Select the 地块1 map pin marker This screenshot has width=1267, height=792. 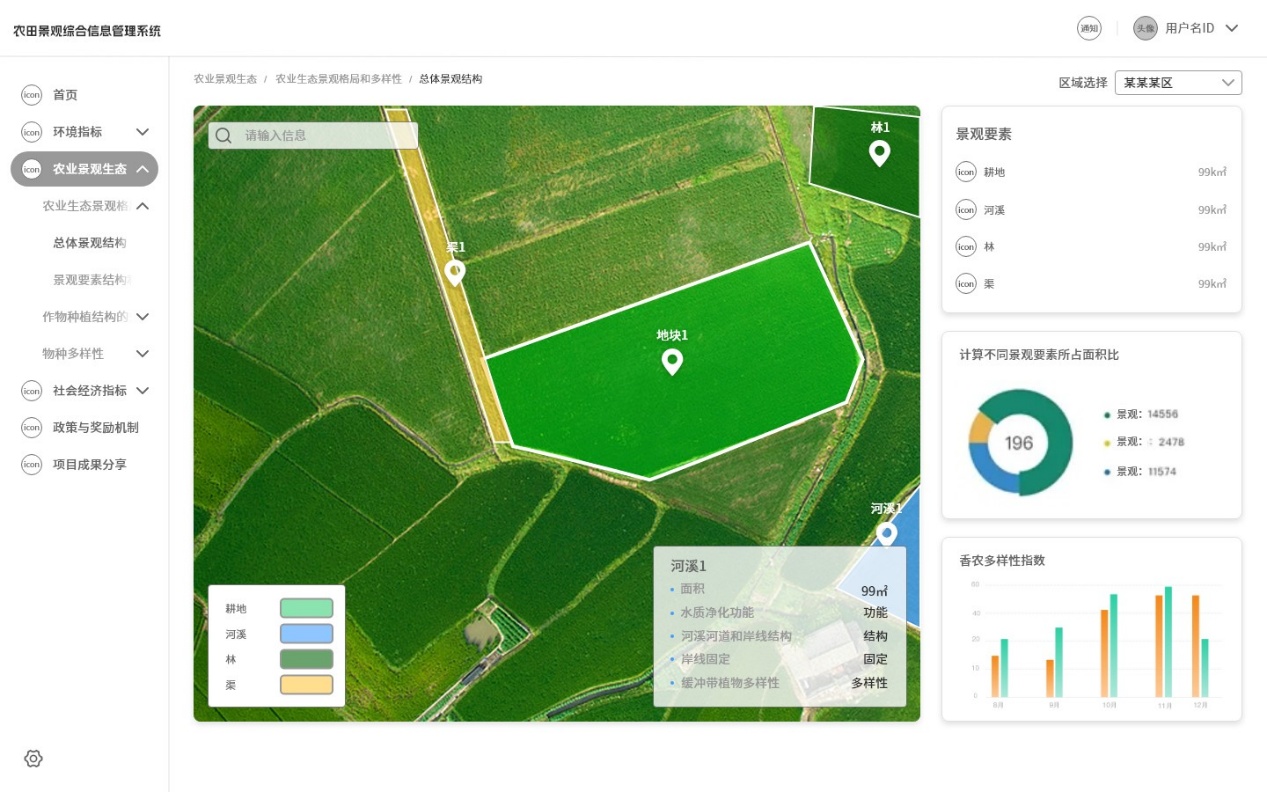click(672, 362)
